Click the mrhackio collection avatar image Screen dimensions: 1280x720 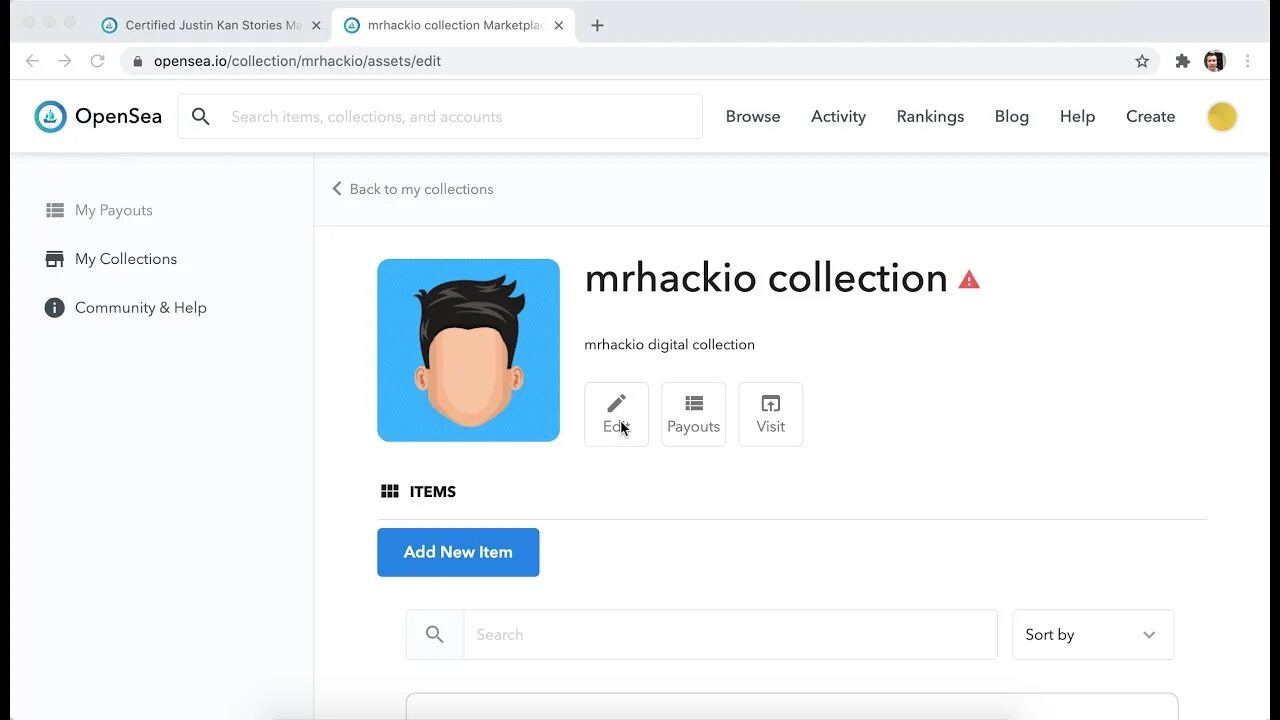pos(468,350)
